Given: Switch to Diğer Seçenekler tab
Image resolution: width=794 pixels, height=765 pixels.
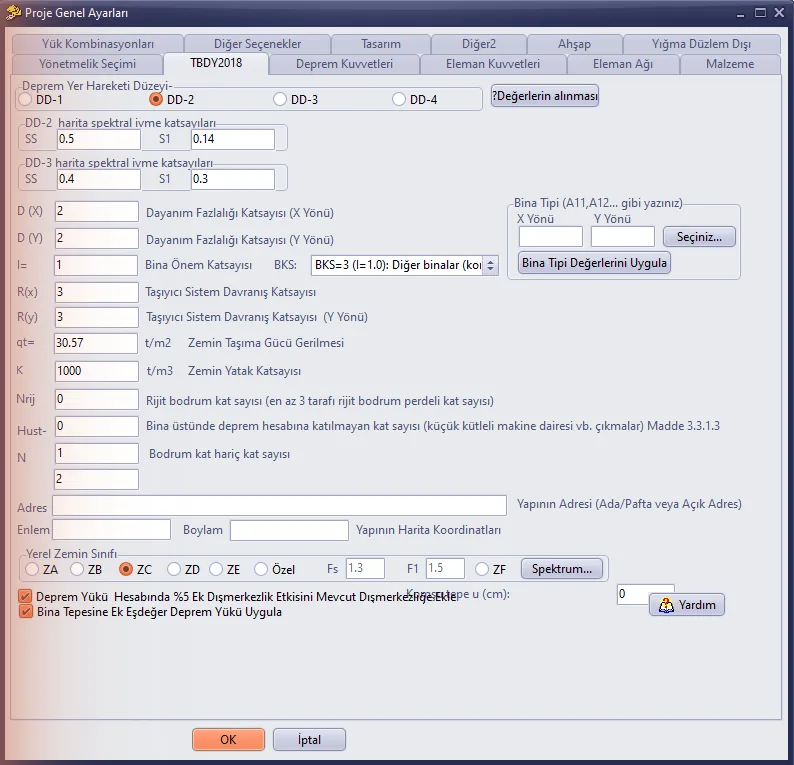Looking at the screenshot, I should [x=257, y=44].
